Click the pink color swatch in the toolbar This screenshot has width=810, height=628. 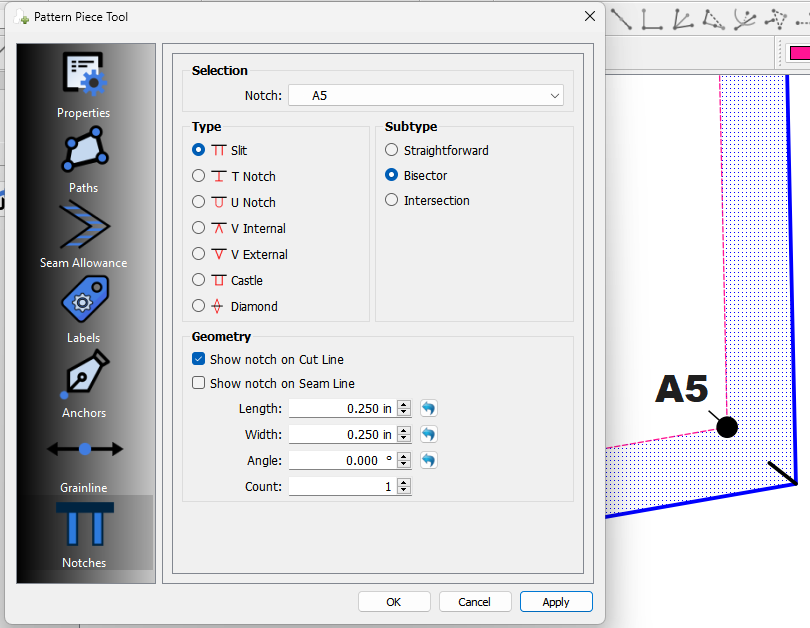coord(799,53)
